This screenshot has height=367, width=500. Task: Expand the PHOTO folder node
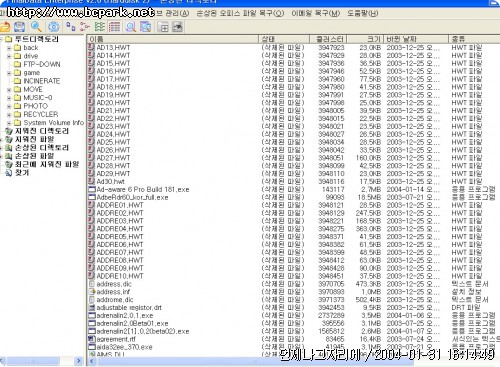point(9,106)
